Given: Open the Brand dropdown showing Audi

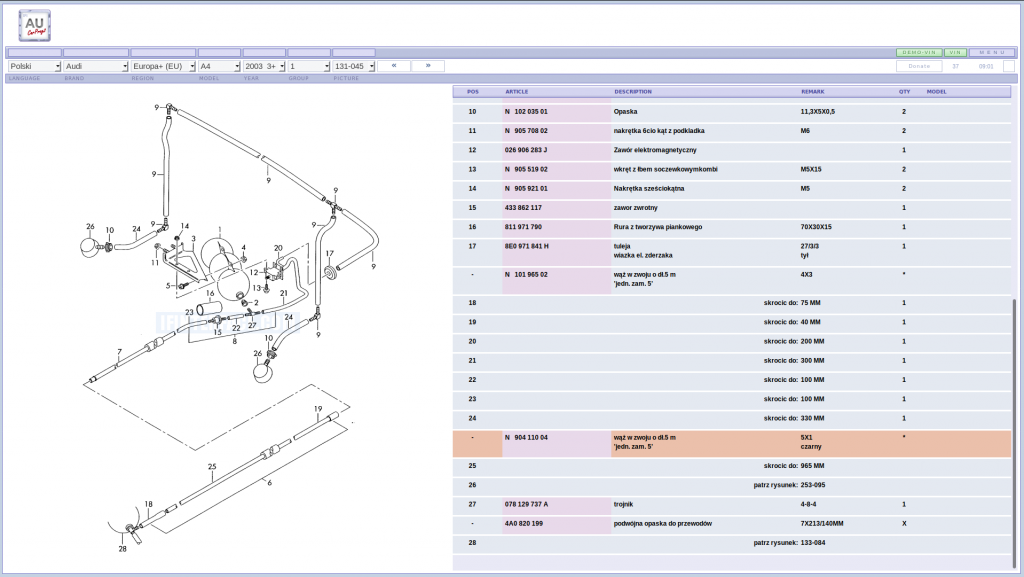Looking at the screenshot, I should pyautogui.click(x=96, y=67).
